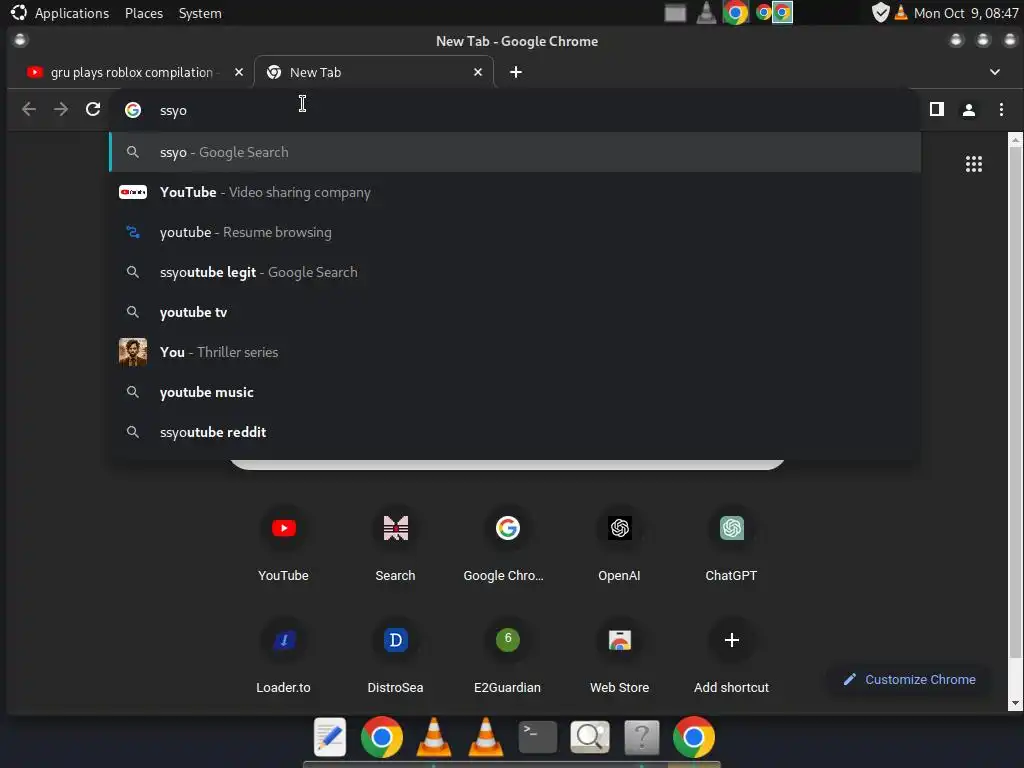Screen dimensions: 1024x768
Task: Open a new tab with plus button
Action: pos(515,72)
